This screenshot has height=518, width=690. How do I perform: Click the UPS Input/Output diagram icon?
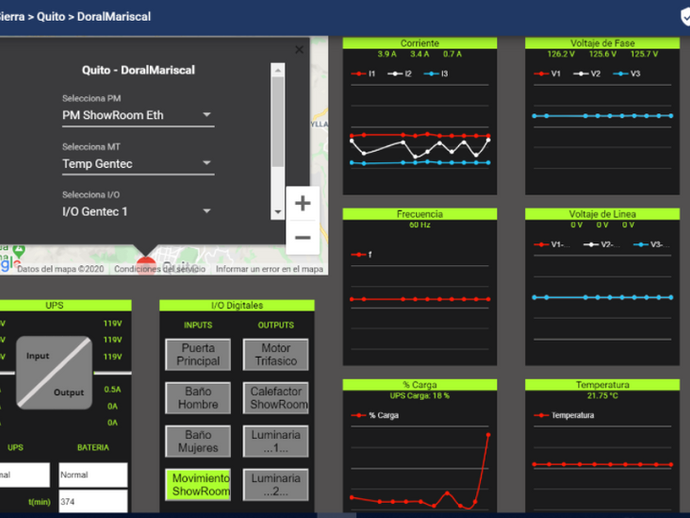click(x=54, y=373)
